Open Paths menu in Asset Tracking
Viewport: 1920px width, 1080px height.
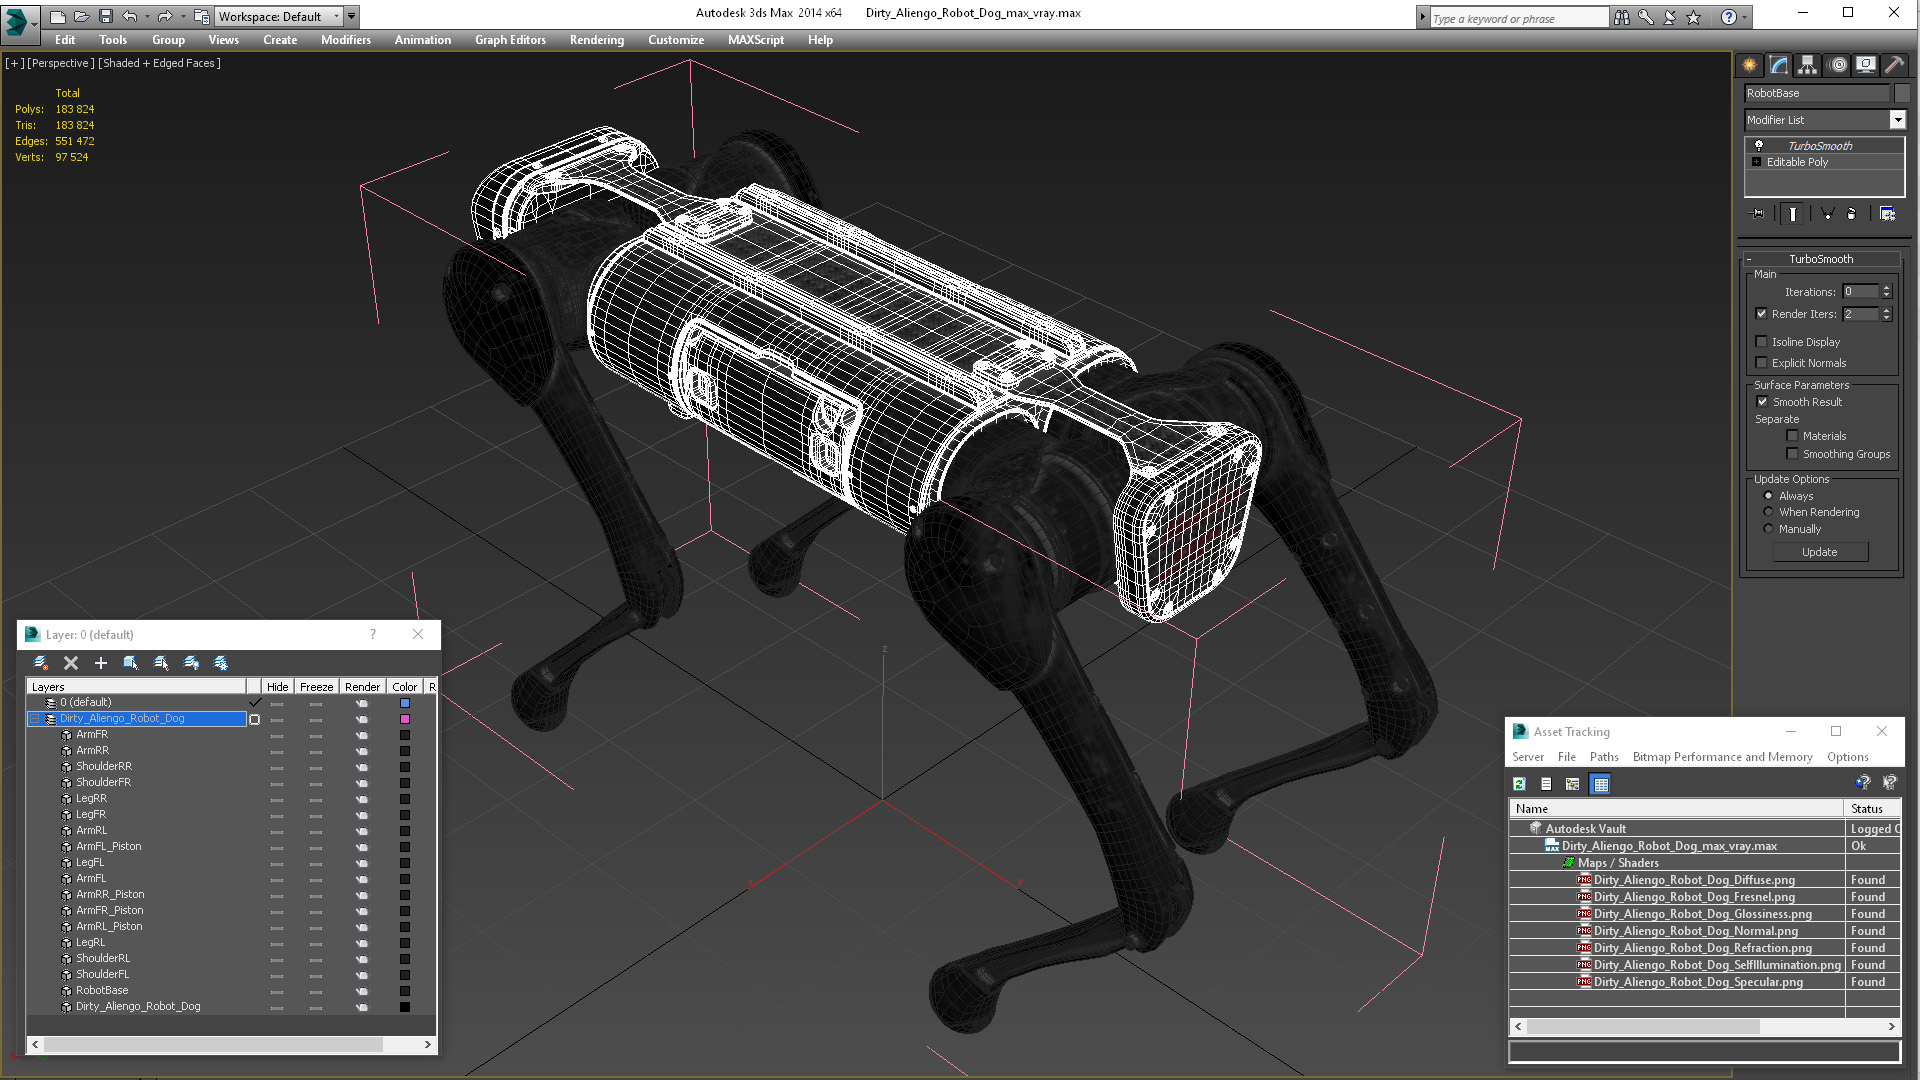click(x=1604, y=757)
